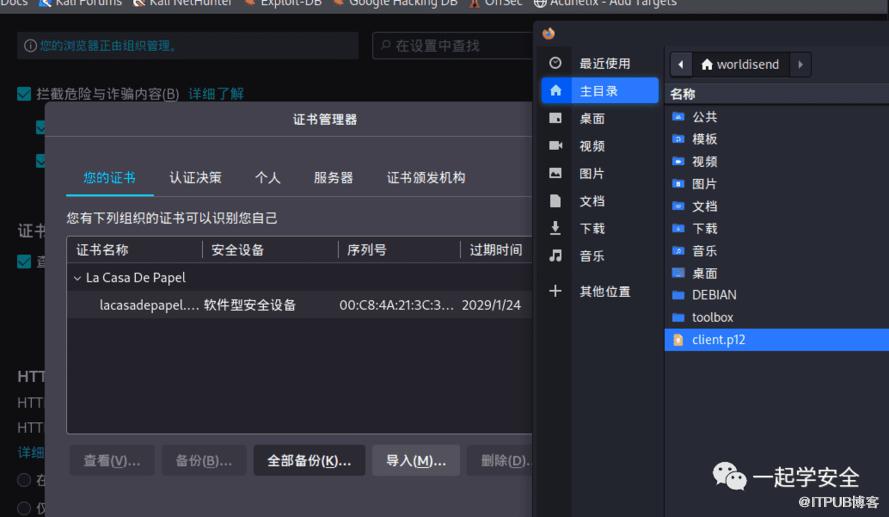
Task: Open 音乐 music location in sidebar
Action: 591,256
